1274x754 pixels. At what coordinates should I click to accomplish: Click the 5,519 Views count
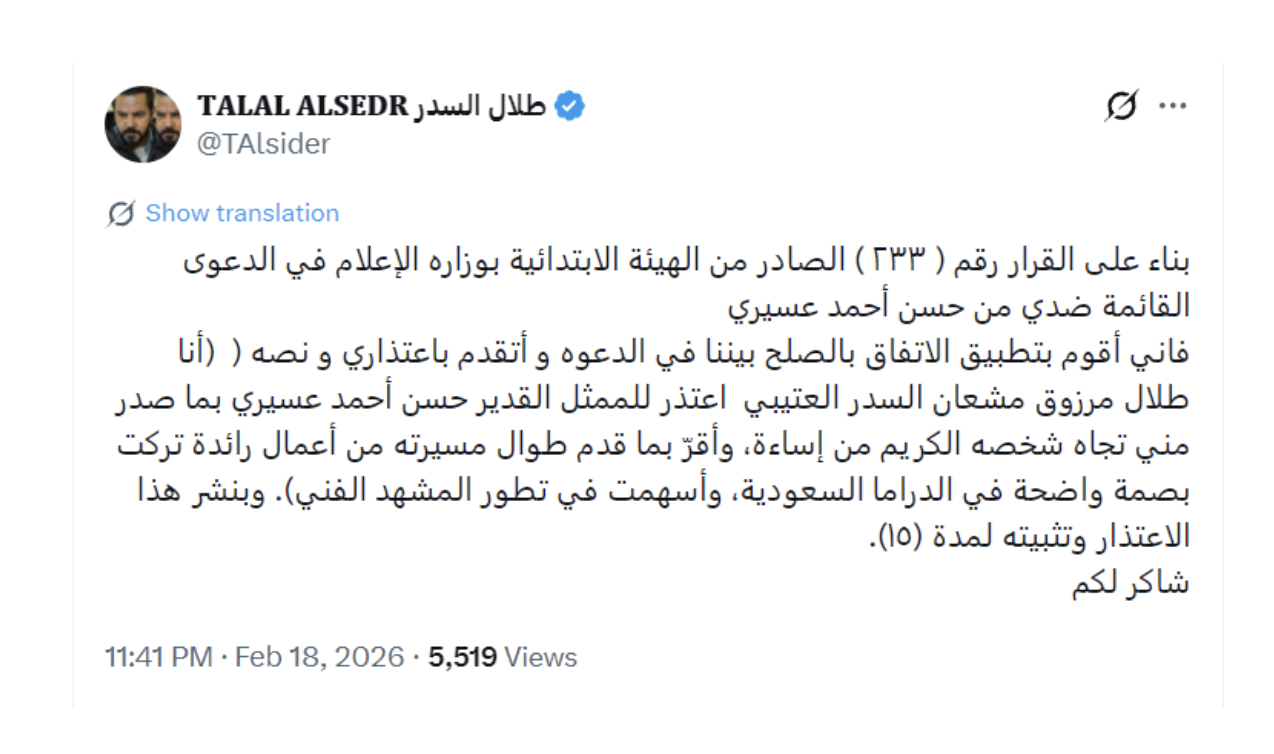(x=503, y=657)
